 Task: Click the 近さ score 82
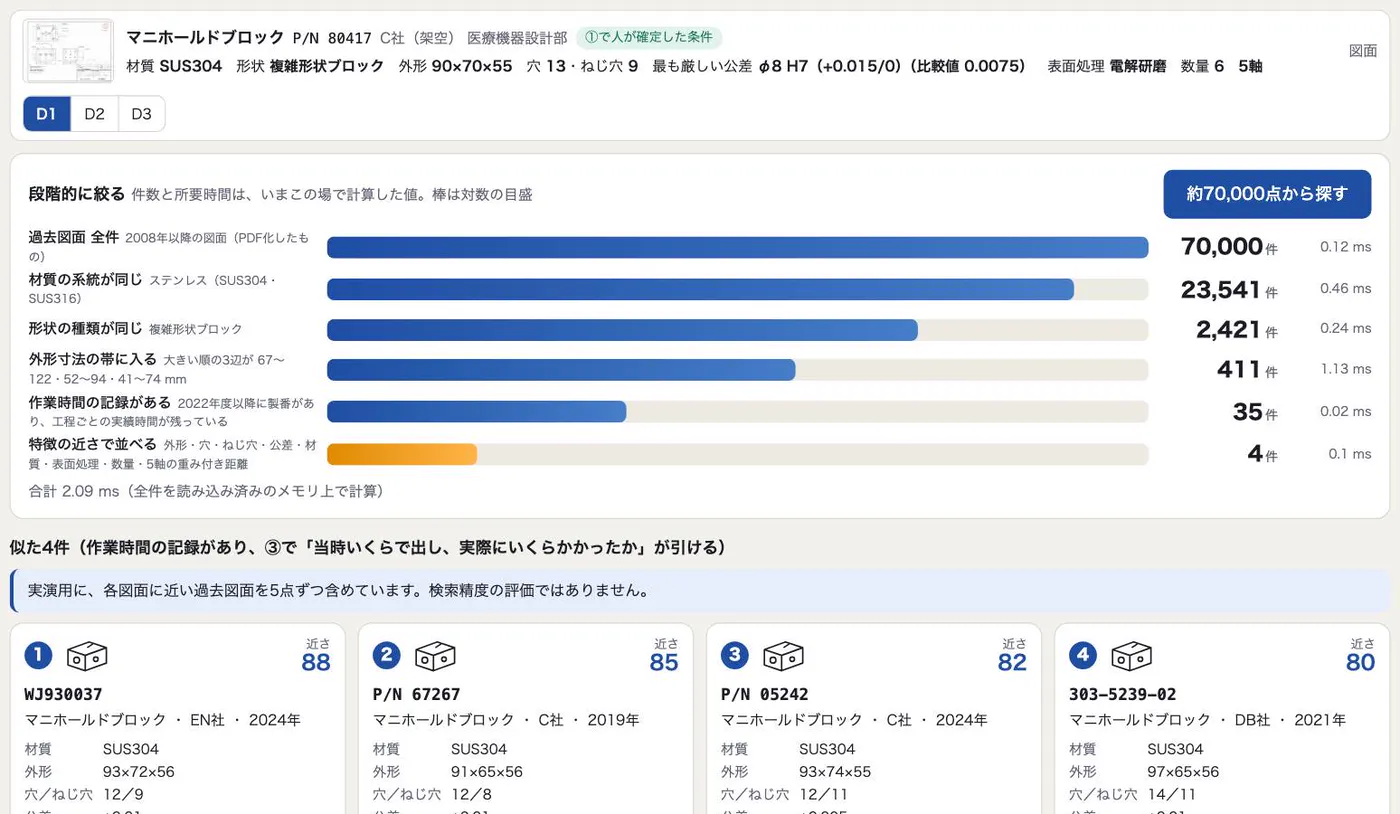click(x=1012, y=662)
